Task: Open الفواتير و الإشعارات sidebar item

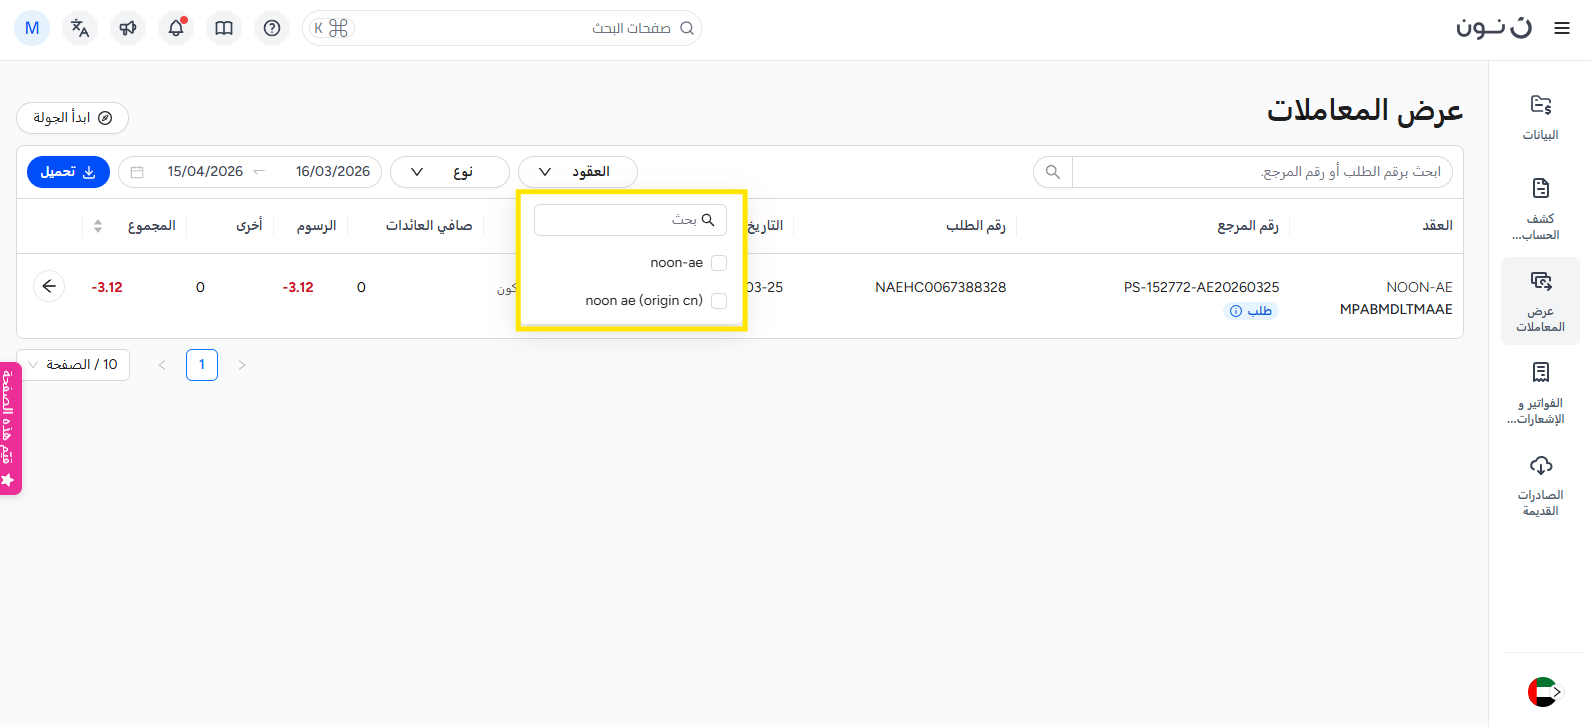Action: tap(1540, 394)
